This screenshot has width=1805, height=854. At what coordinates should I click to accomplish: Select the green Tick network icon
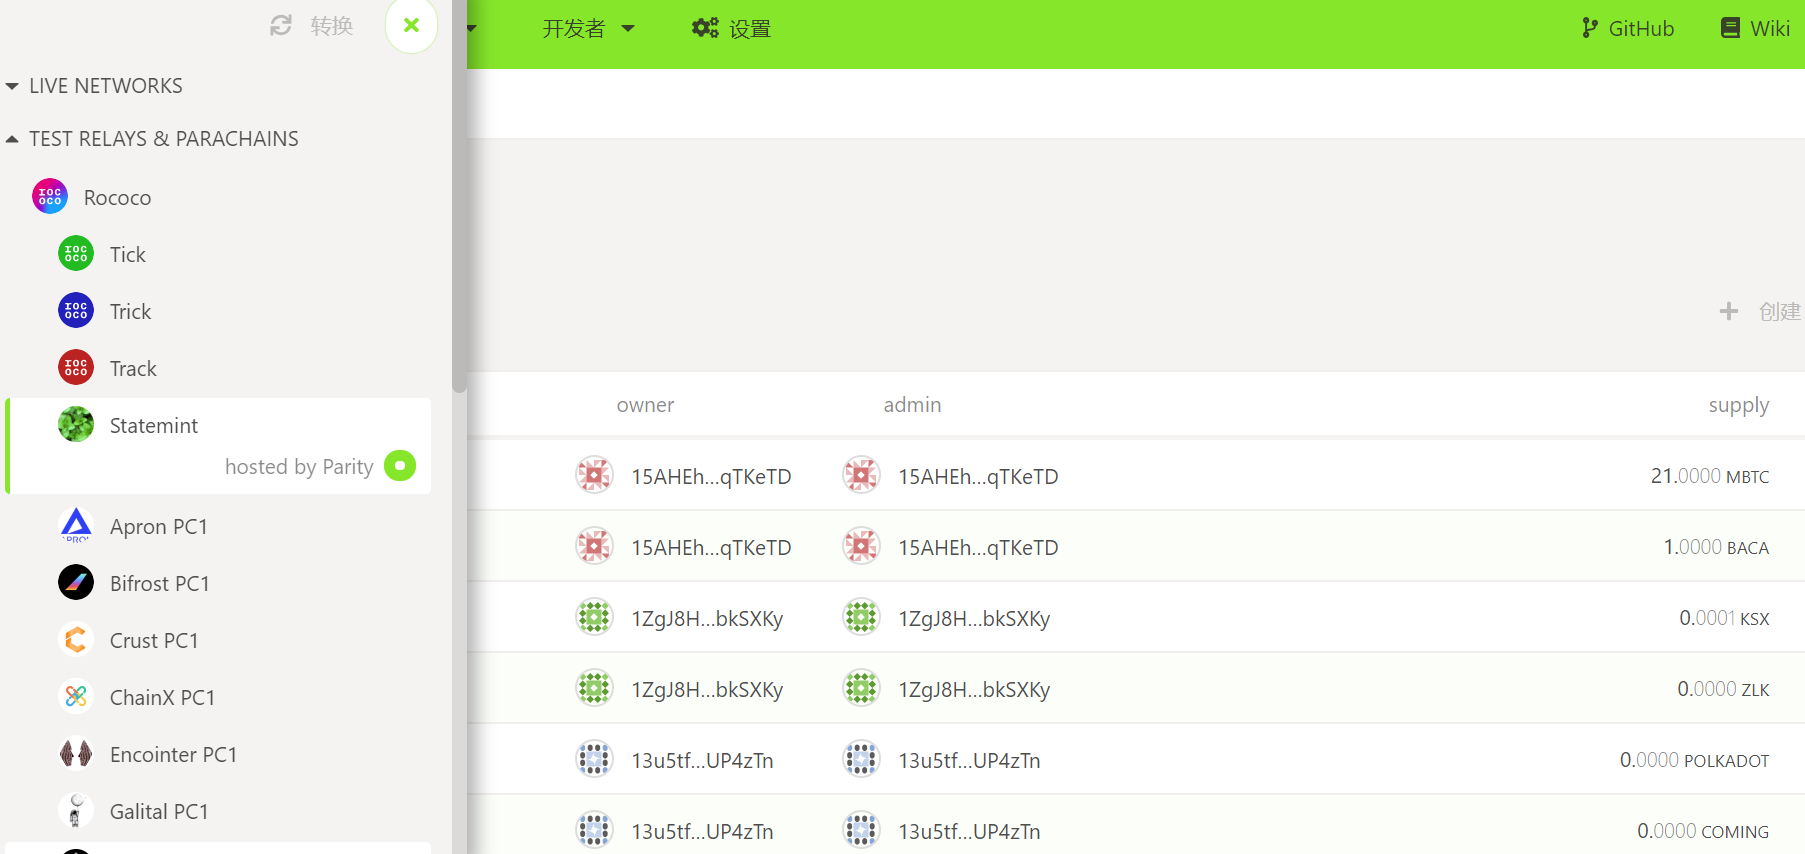coord(76,254)
